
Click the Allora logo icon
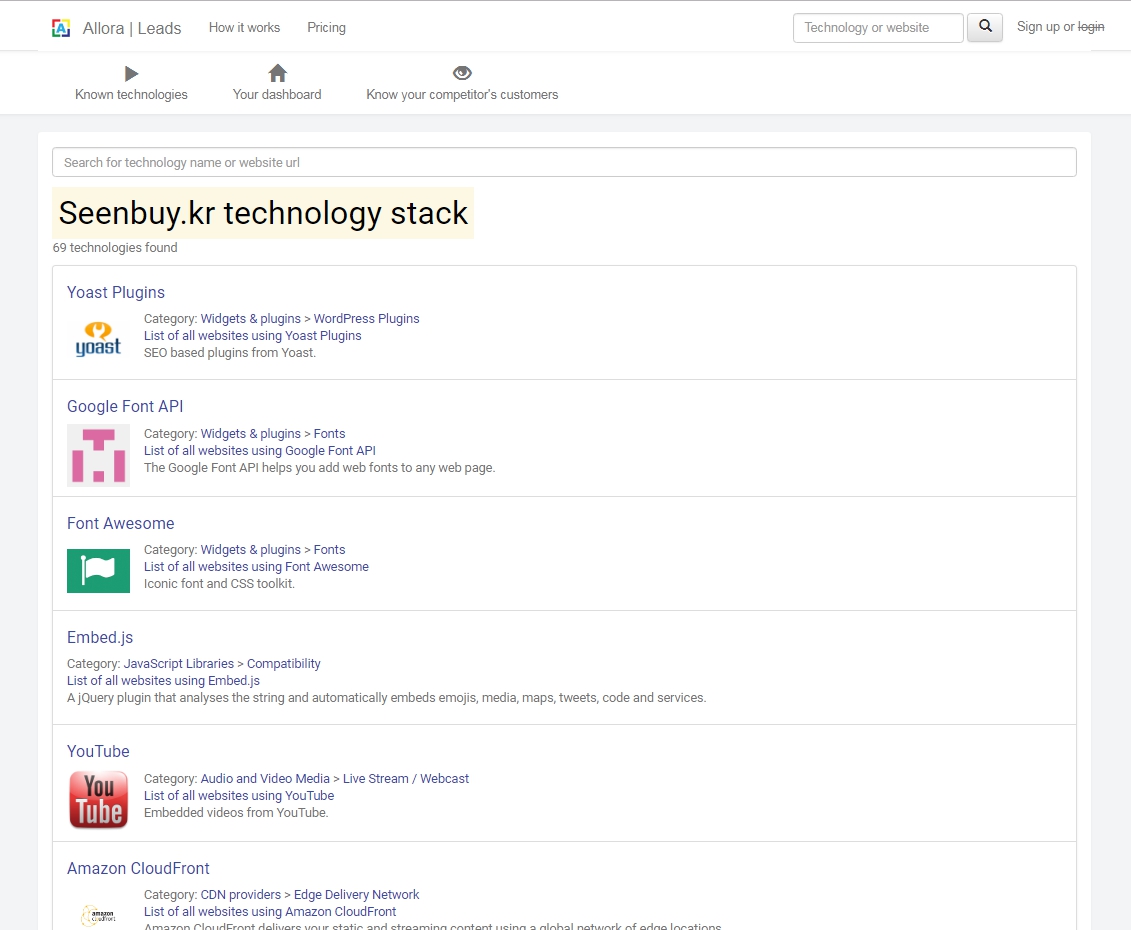click(61, 28)
